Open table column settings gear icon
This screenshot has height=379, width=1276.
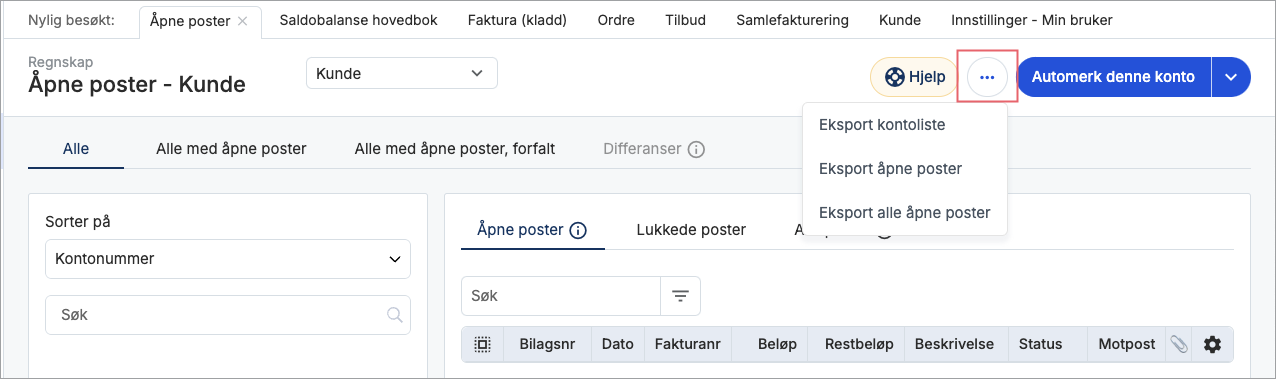pyautogui.click(x=1213, y=344)
